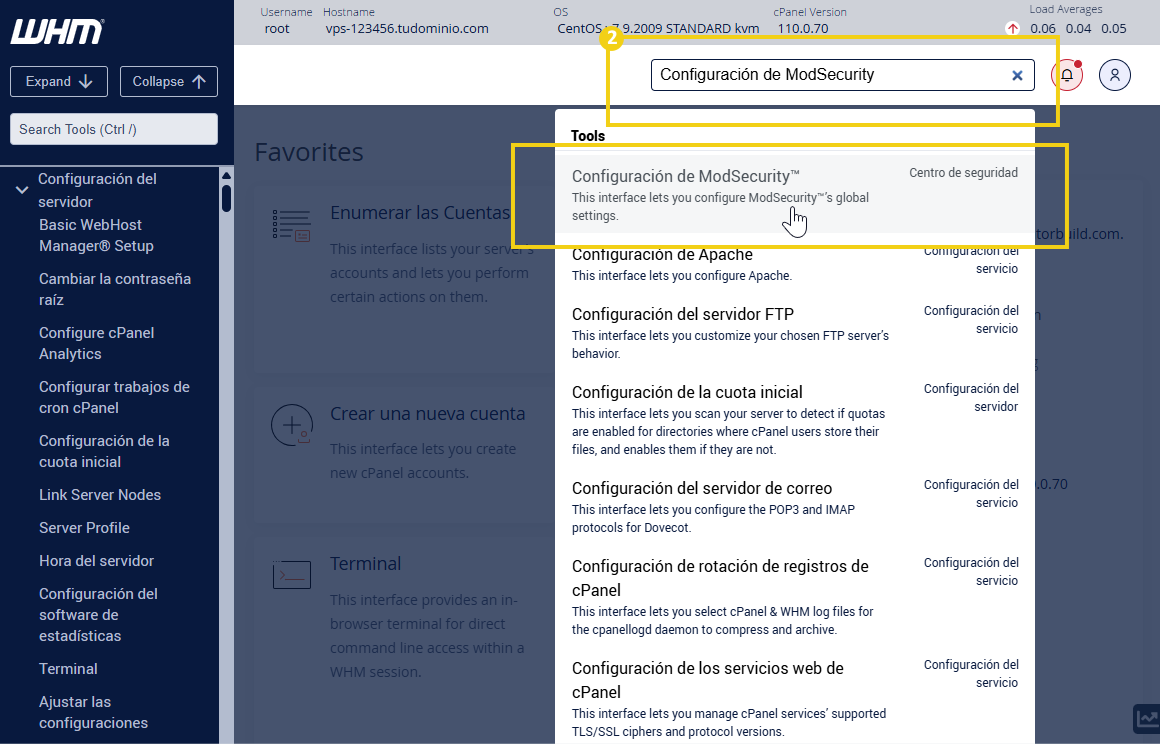This screenshot has width=1160, height=744.
Task: Select Configuración del servidor FTP result
Action: point(795,333)
